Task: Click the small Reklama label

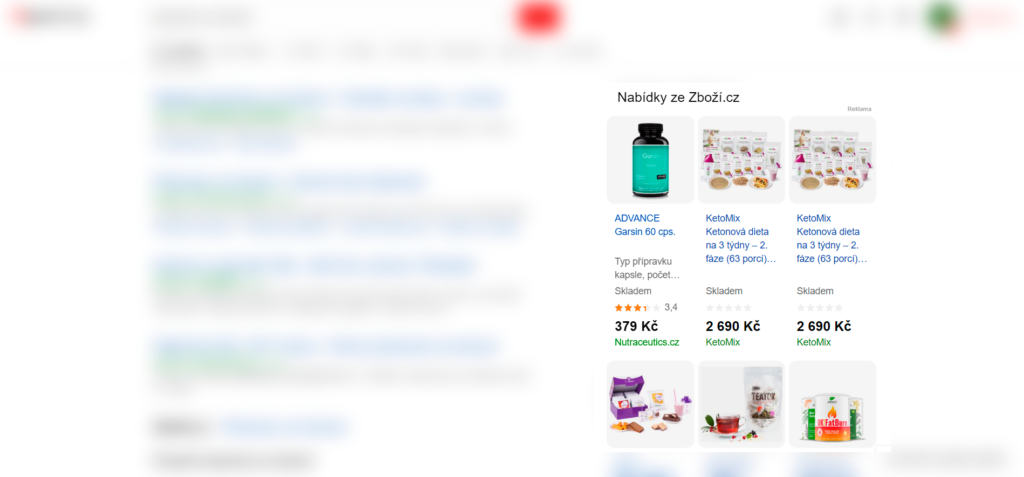Action: pyautogui.click(x=859, y=109)
